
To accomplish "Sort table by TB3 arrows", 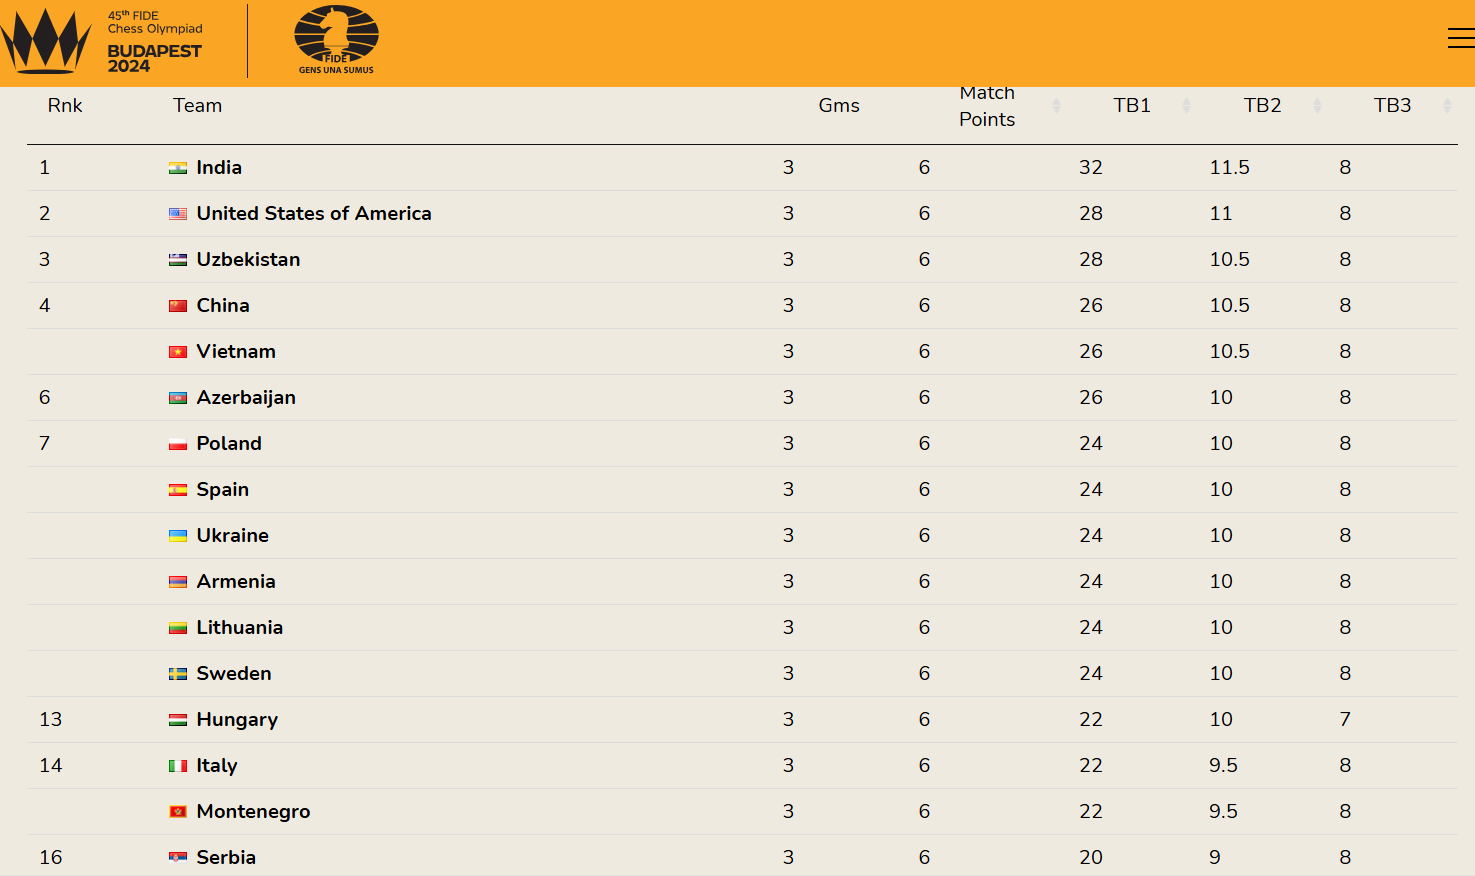I will pyautogui.click(x=1447, y=106).
